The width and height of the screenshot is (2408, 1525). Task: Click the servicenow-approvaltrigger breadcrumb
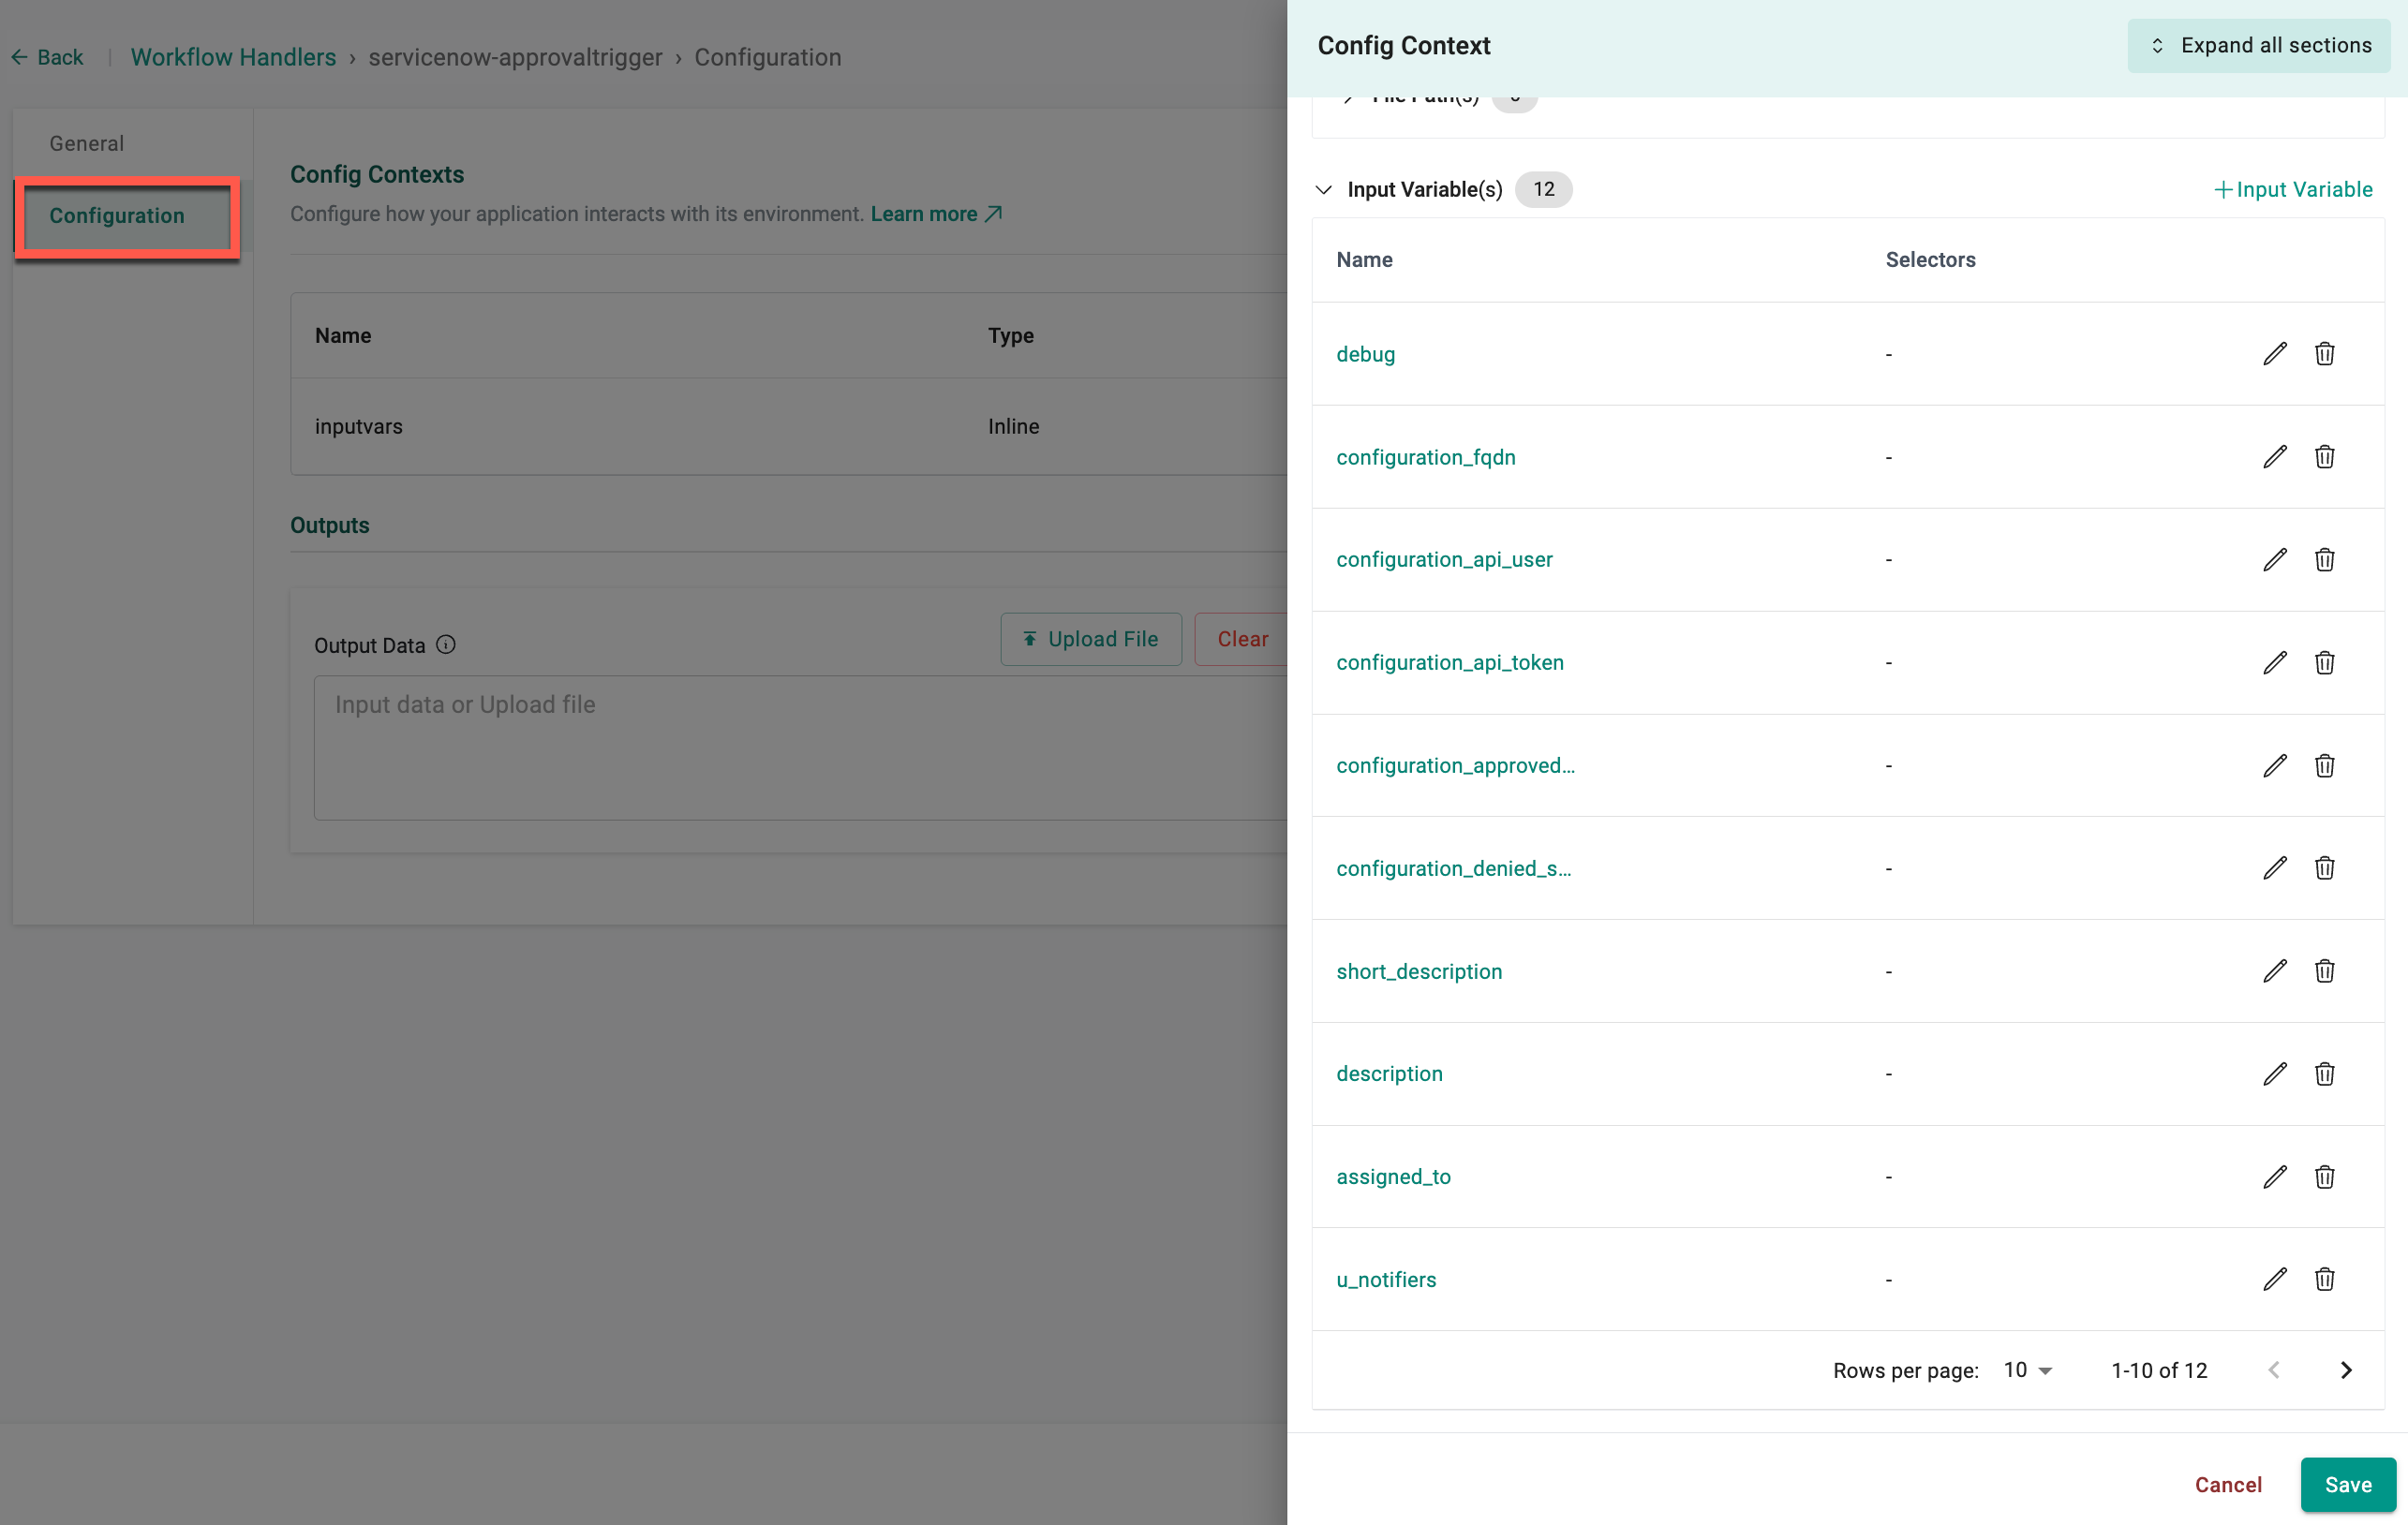[x=515, y=58]
